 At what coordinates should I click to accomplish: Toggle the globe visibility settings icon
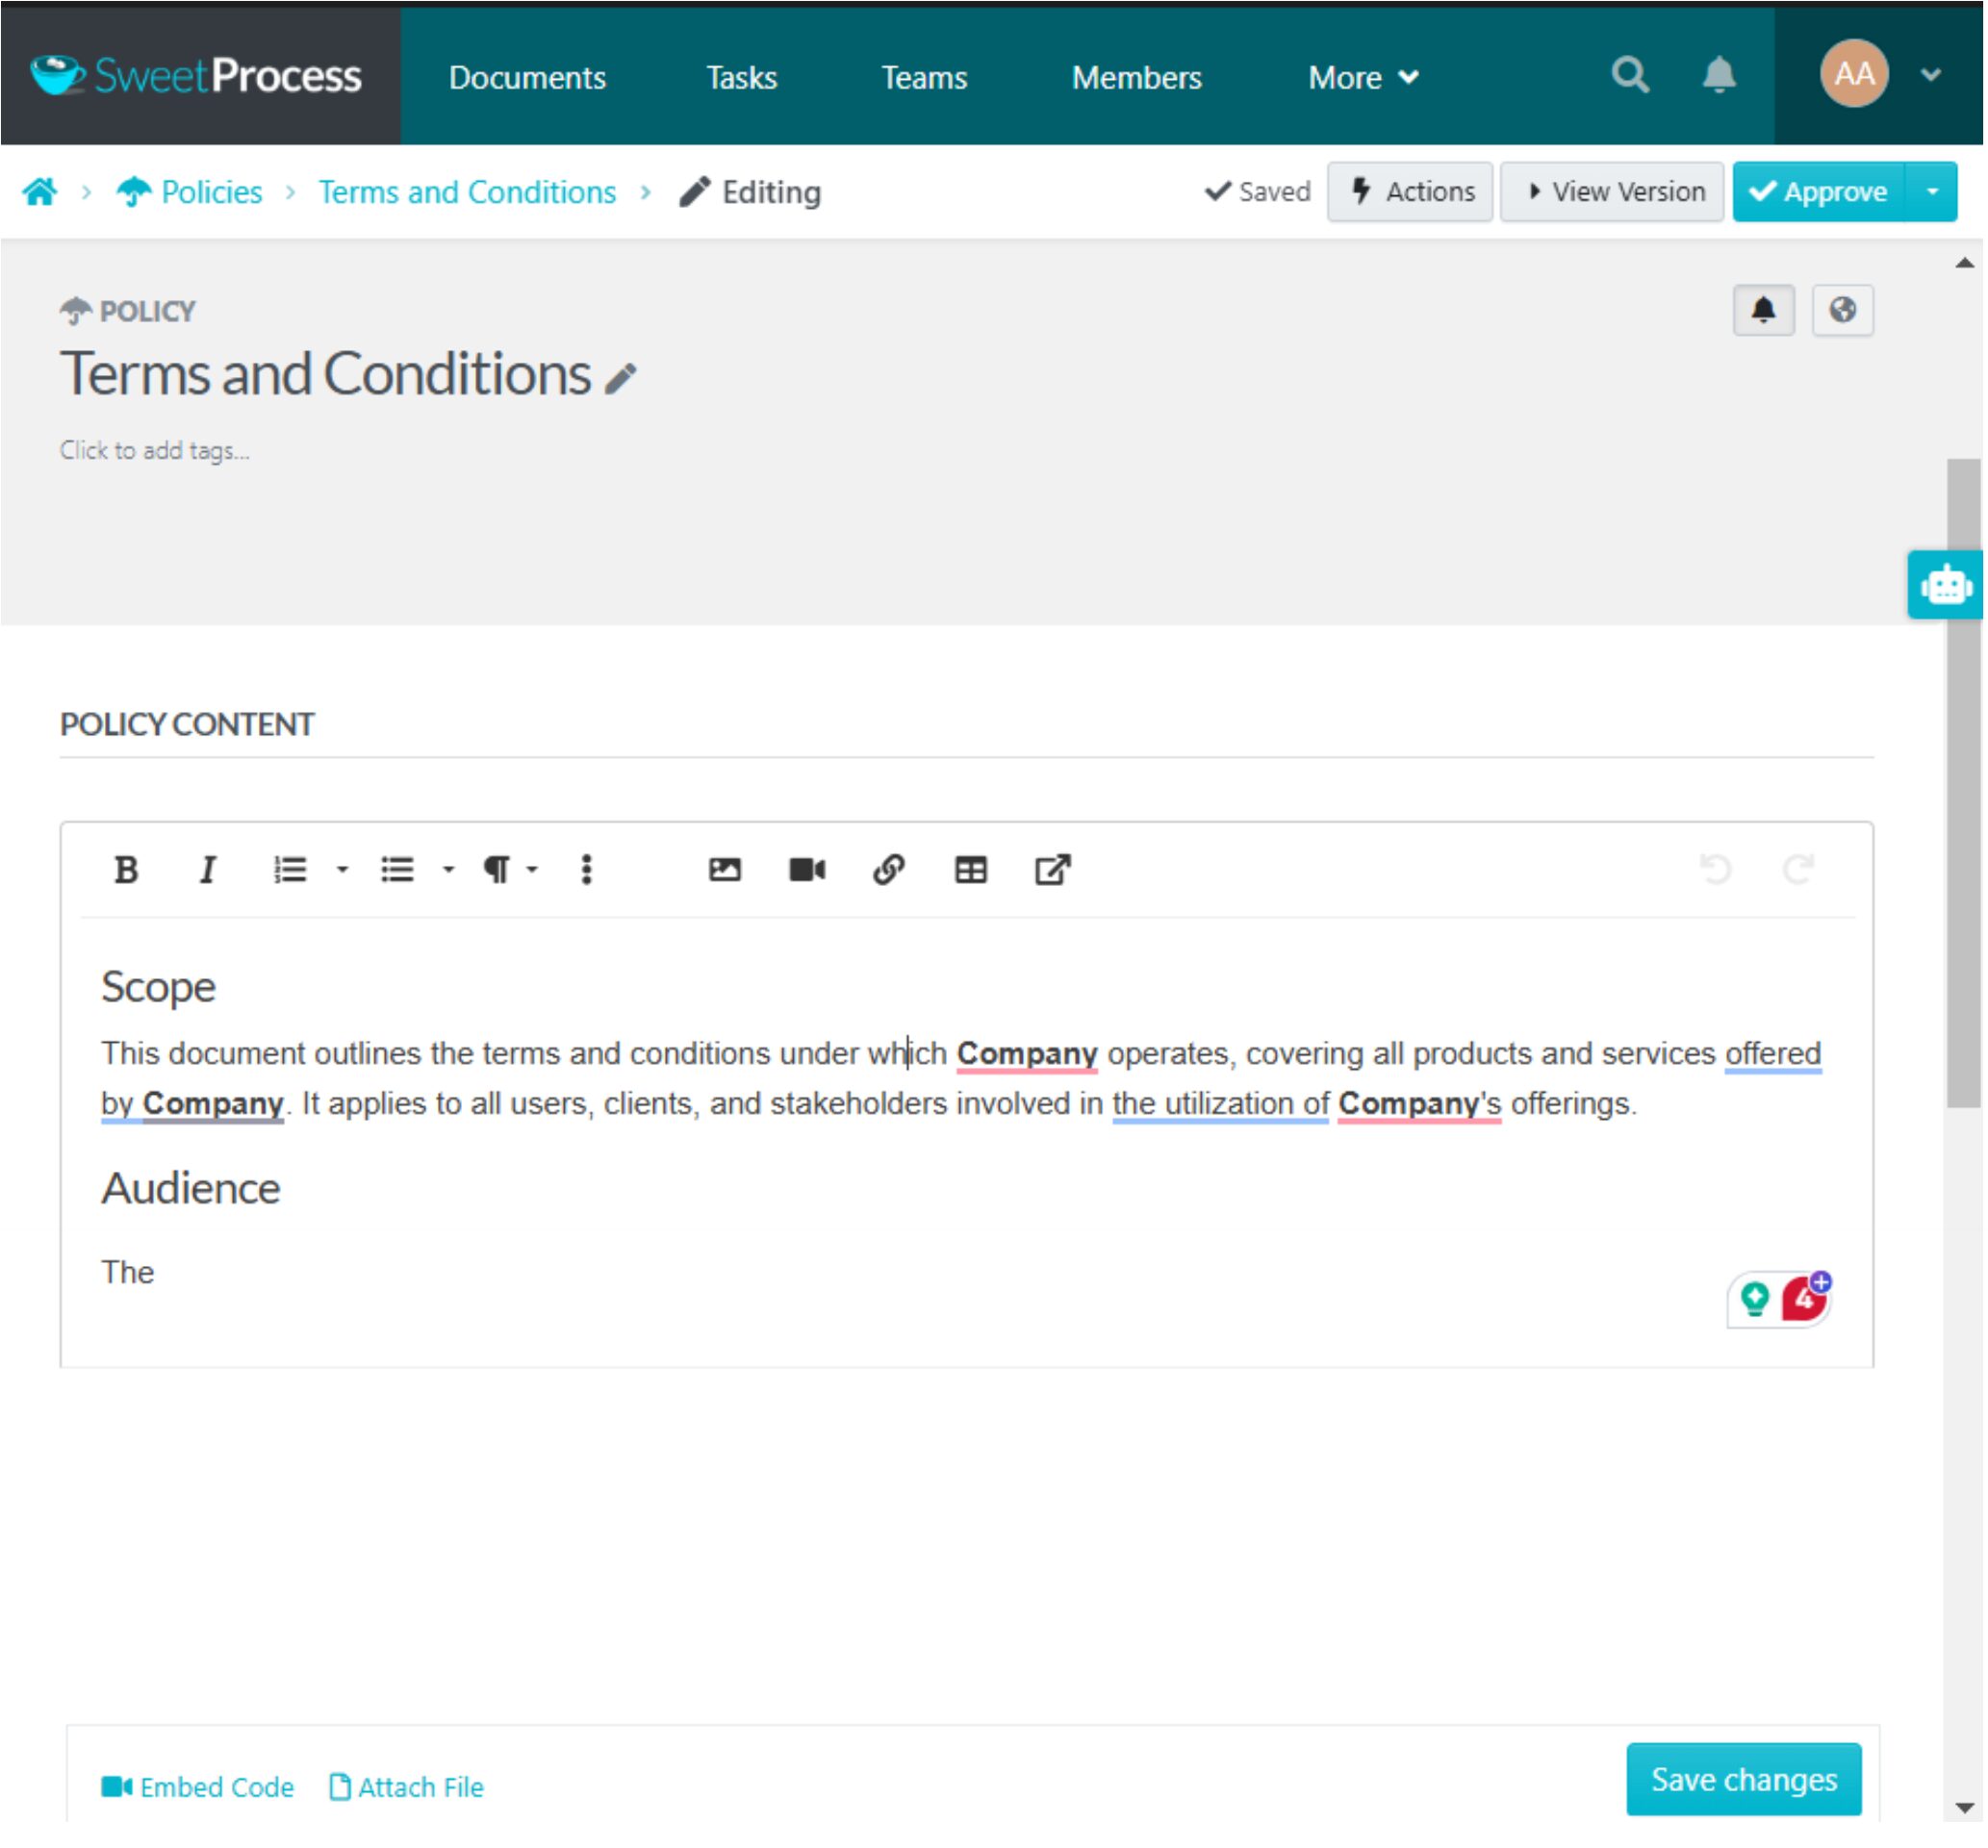1840,309
